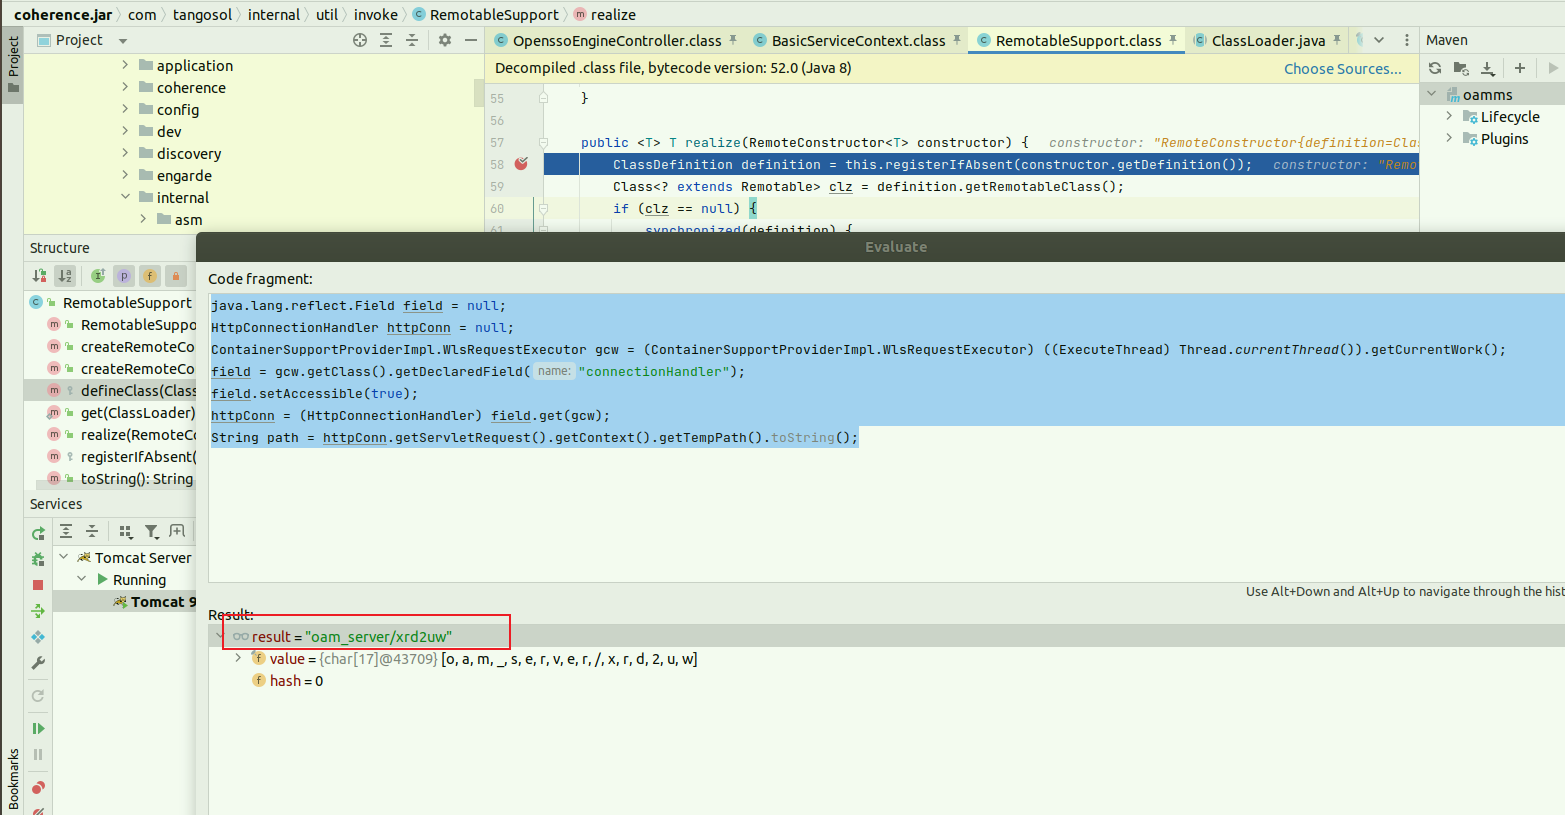This screenshot has width=1565, height=815.
Task: Collapse the Running node in Services
Action: [x=82, y=579]
